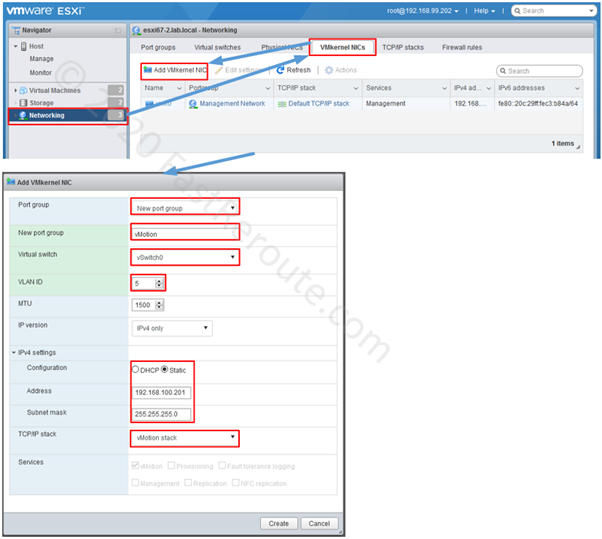This screenshot has width=602, height=539.
Task: Click the Navigator panel collapse icon
Action: point(118,30)
